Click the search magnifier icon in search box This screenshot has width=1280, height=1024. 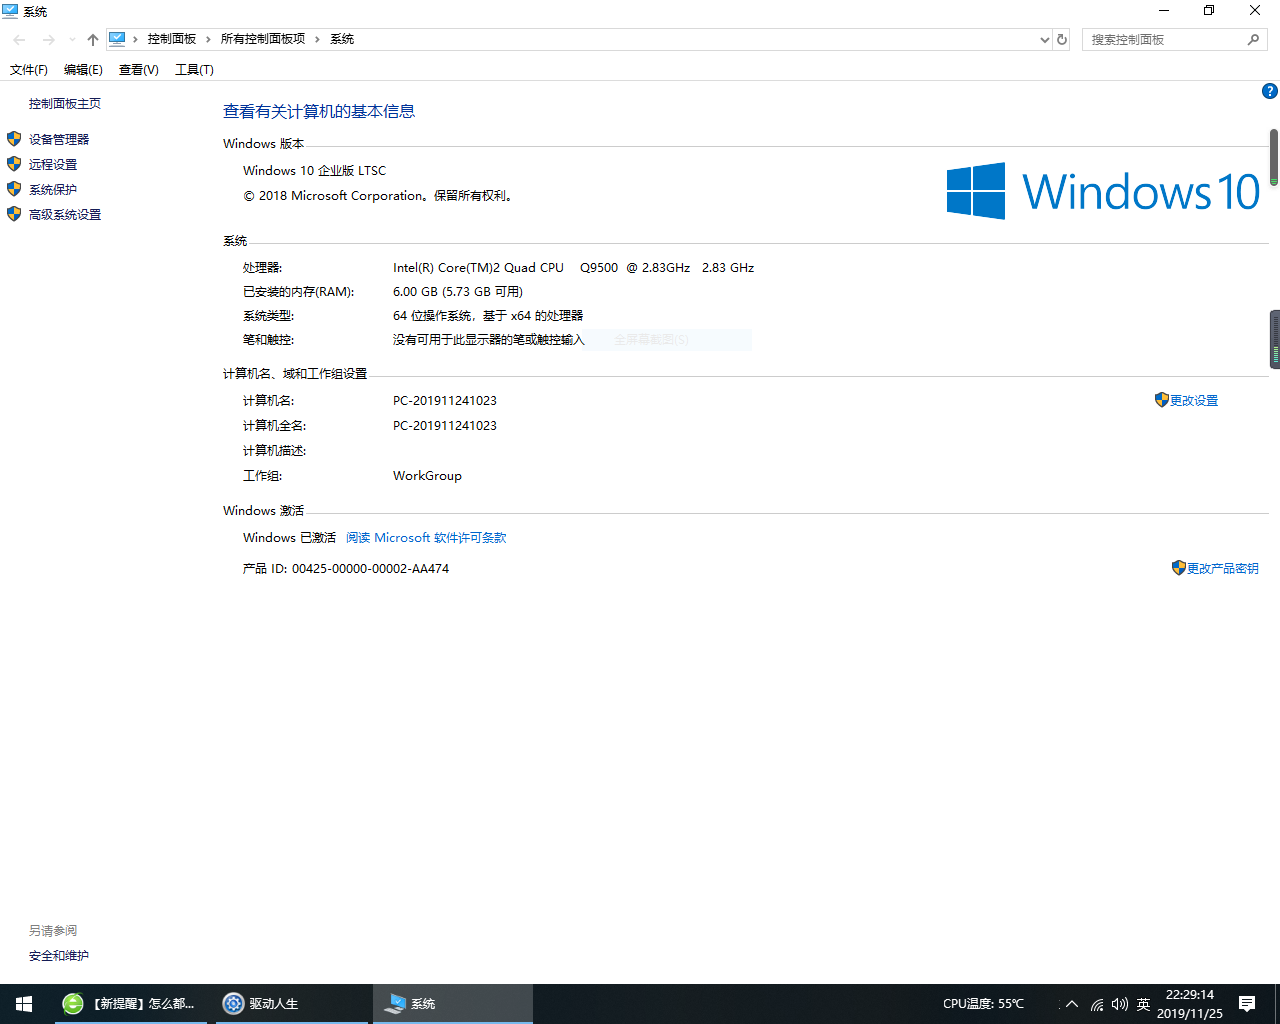1253,40
